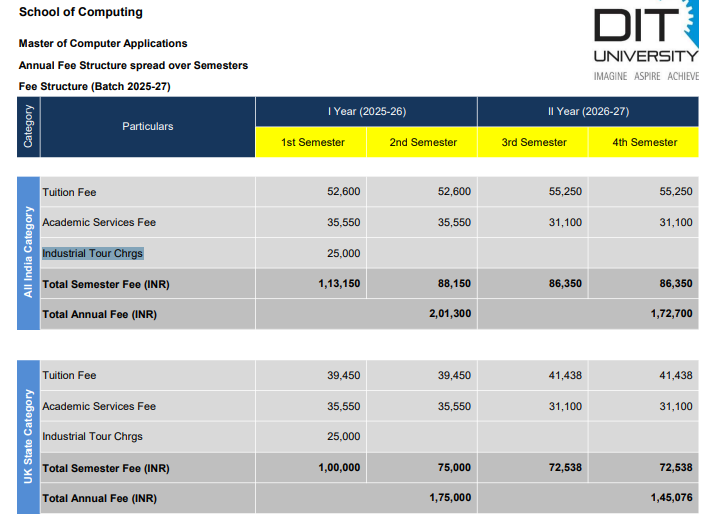Click the "Fee Structure (Batch 2025-27)" line
The height and width of the screenshot is (529, 722).
pyautogui.click(x=94, y=87)
